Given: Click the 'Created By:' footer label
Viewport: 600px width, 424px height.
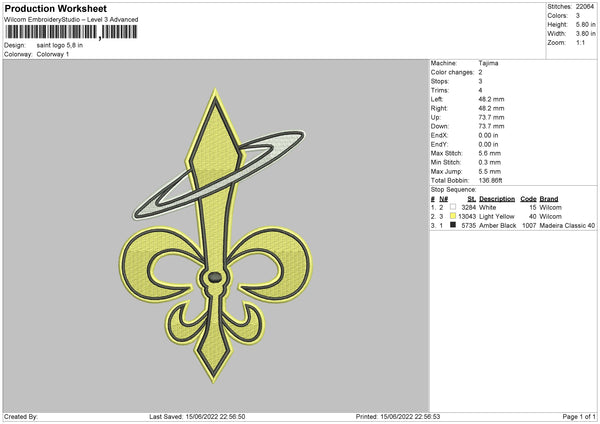Looking at the screenshot, I should 21,416.
